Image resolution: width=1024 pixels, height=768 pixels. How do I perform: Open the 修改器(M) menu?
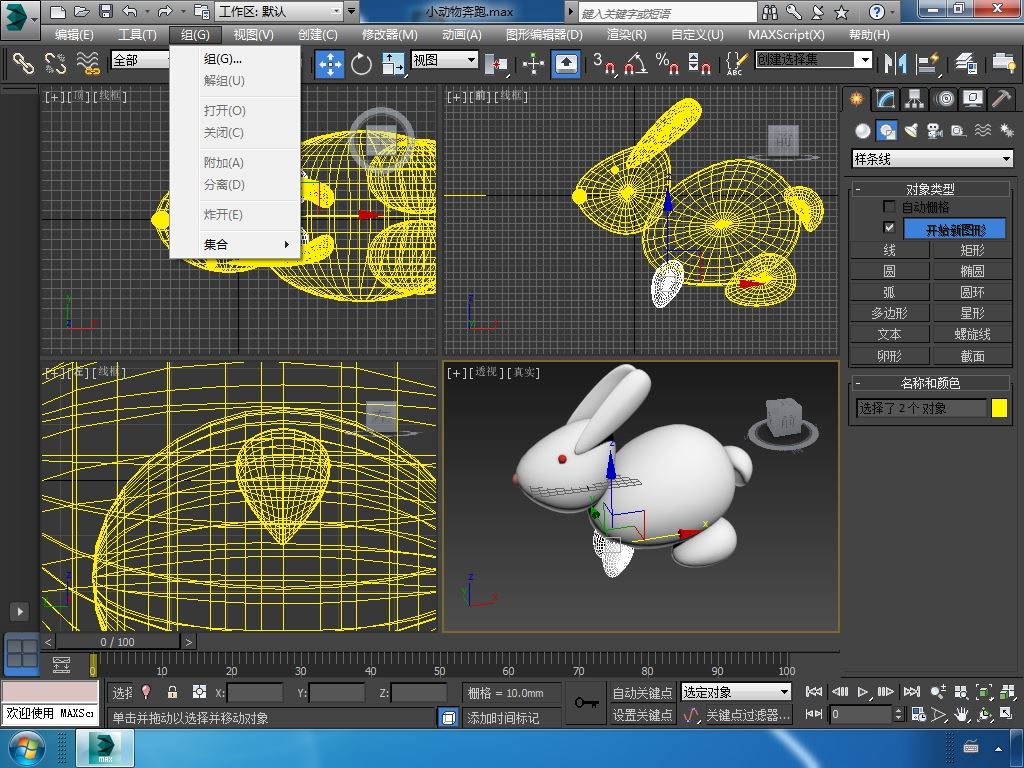coord(390,35)
